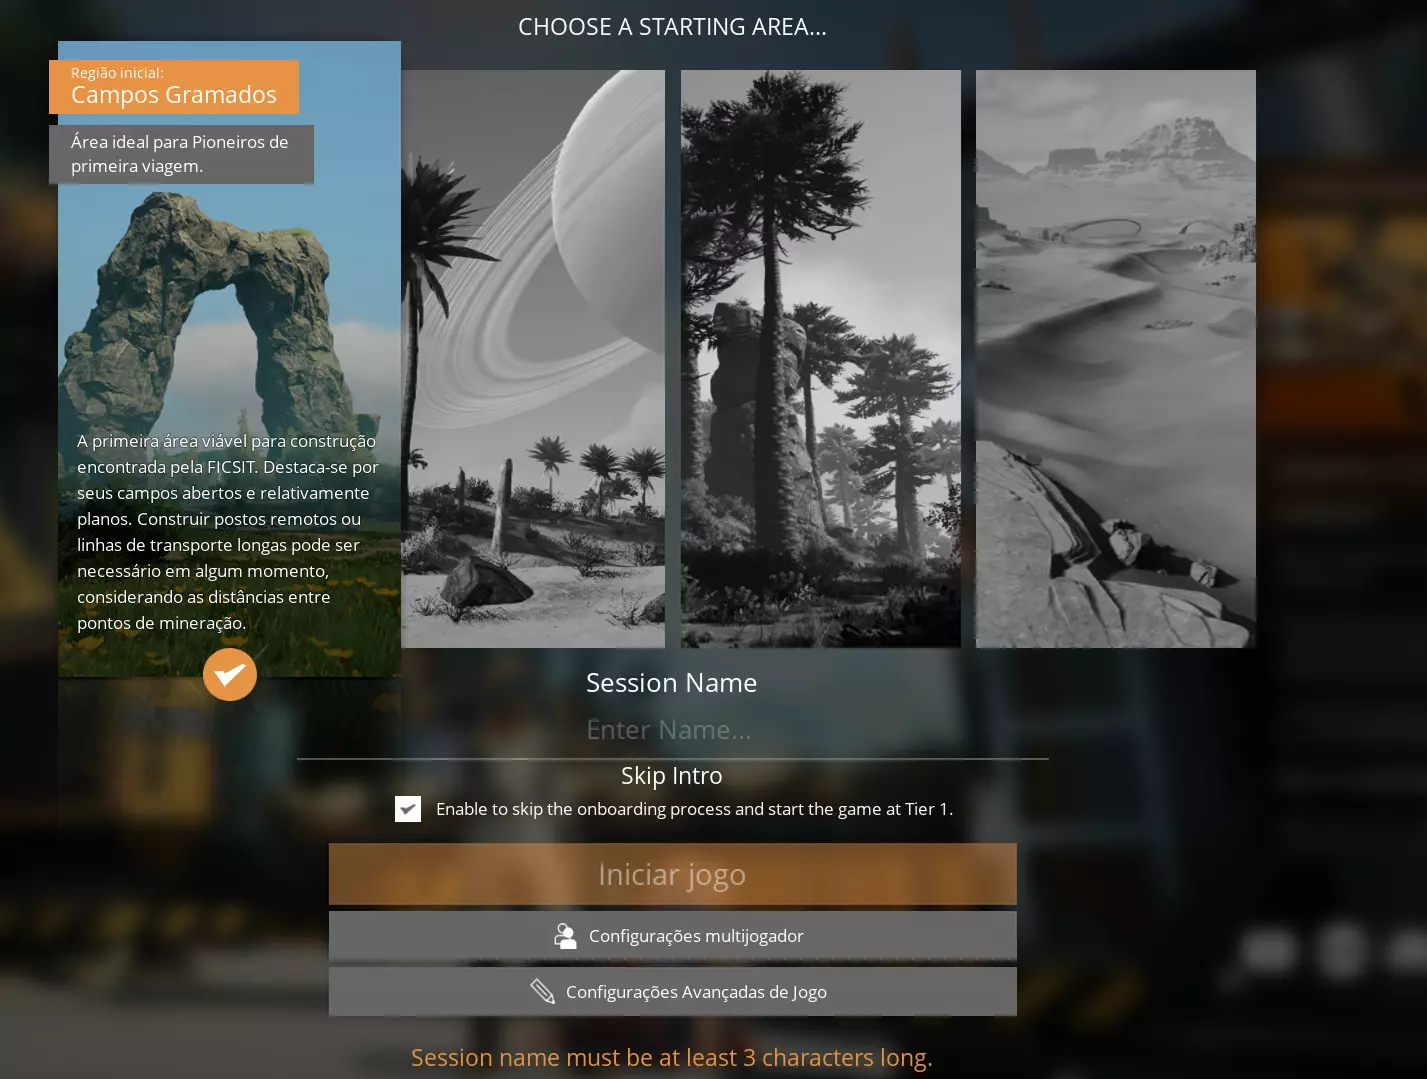Image resolution: width=1427 pixels, height=1079 pixels.
Task: Pick the sand dune desert starting area
Action: coord(1116,359)
